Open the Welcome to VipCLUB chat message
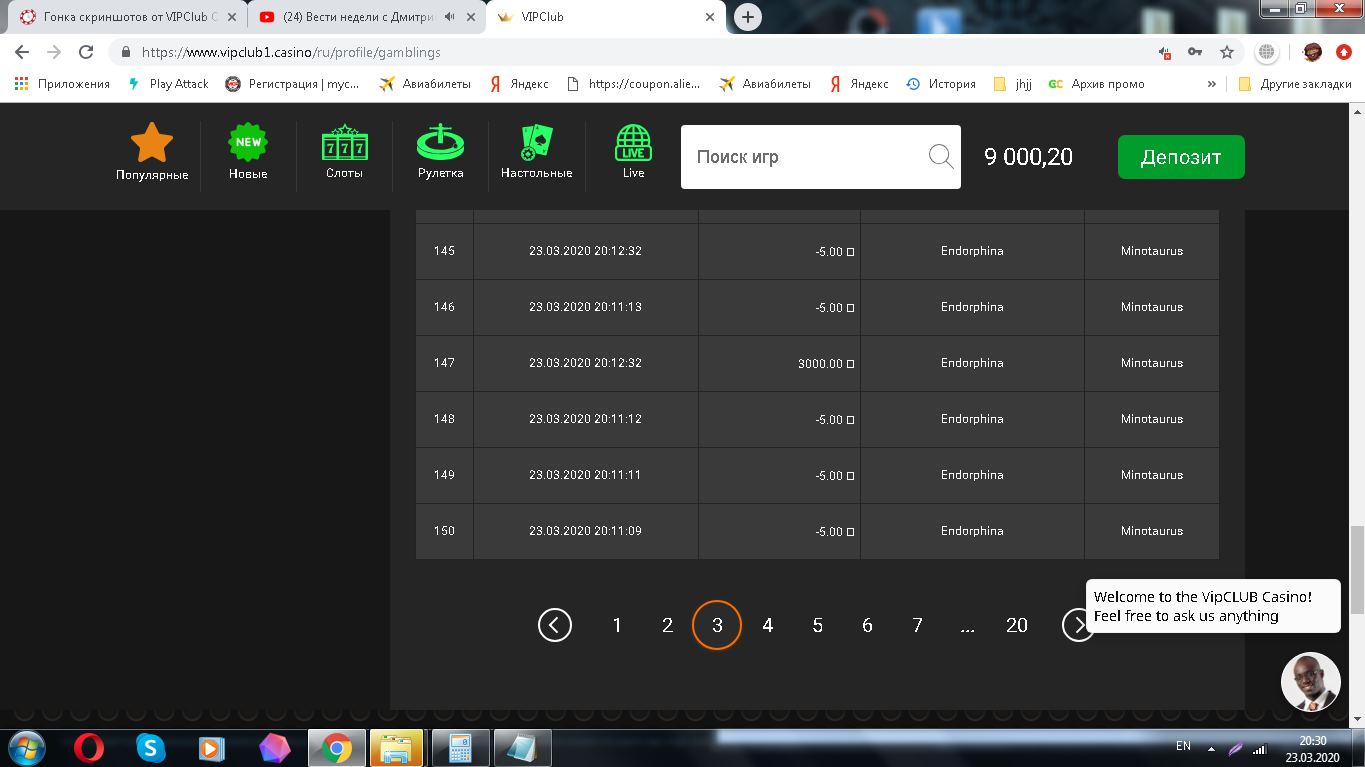 (1213, 606)
